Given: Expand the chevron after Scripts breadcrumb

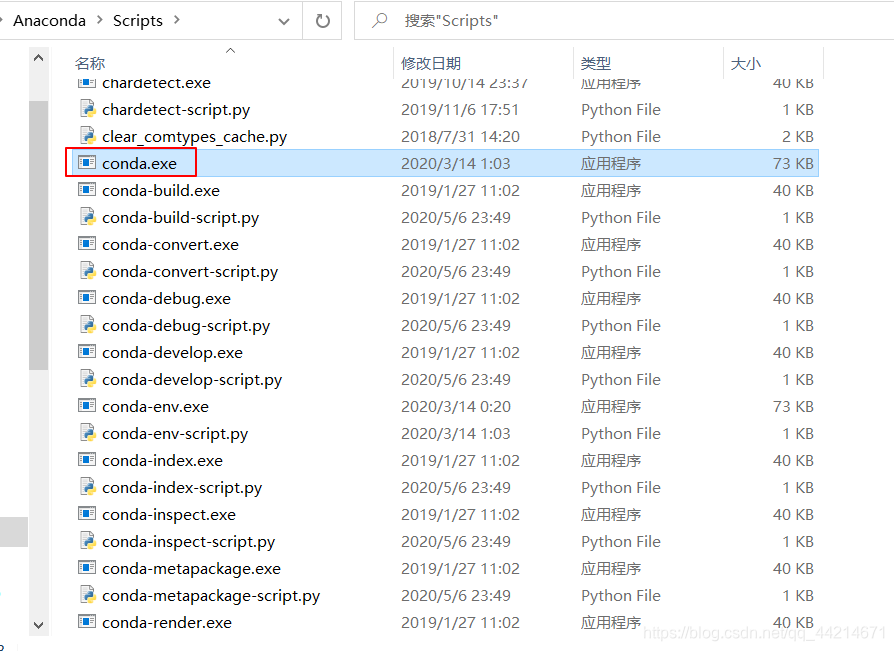Looking at the screenshot, I should click(x=177, y=20).
